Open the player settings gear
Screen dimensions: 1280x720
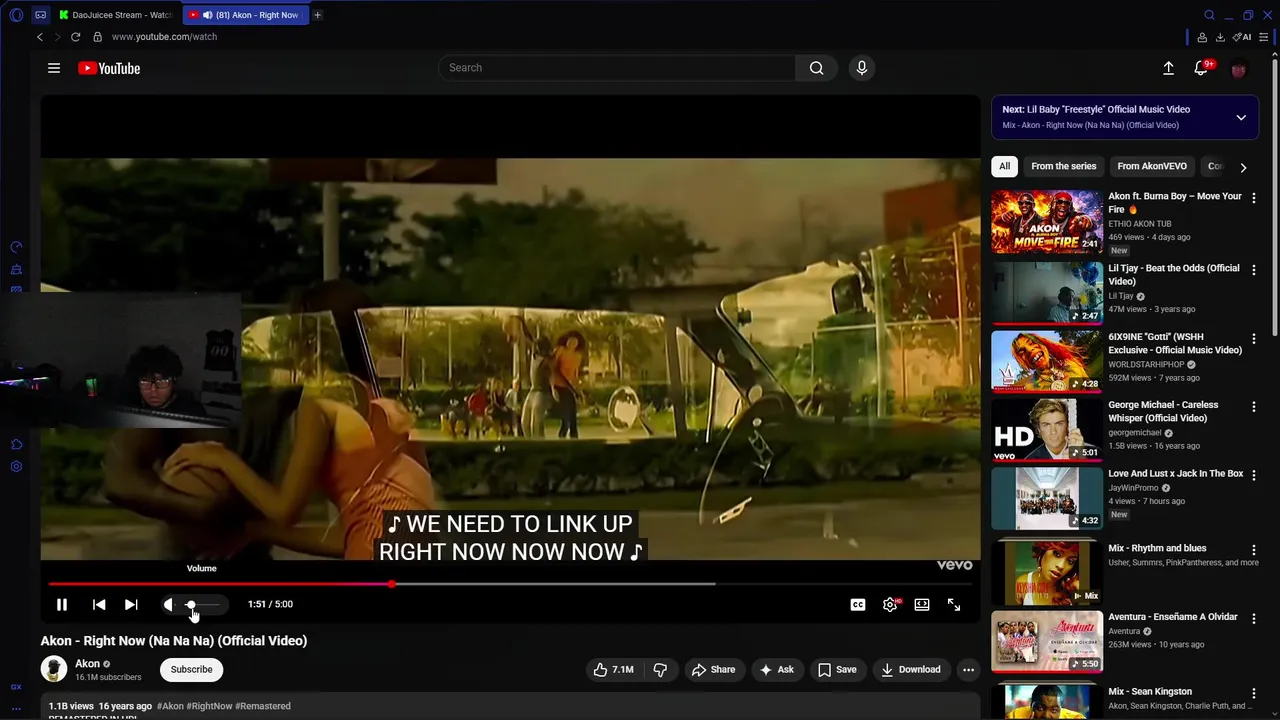pos(890,604)
